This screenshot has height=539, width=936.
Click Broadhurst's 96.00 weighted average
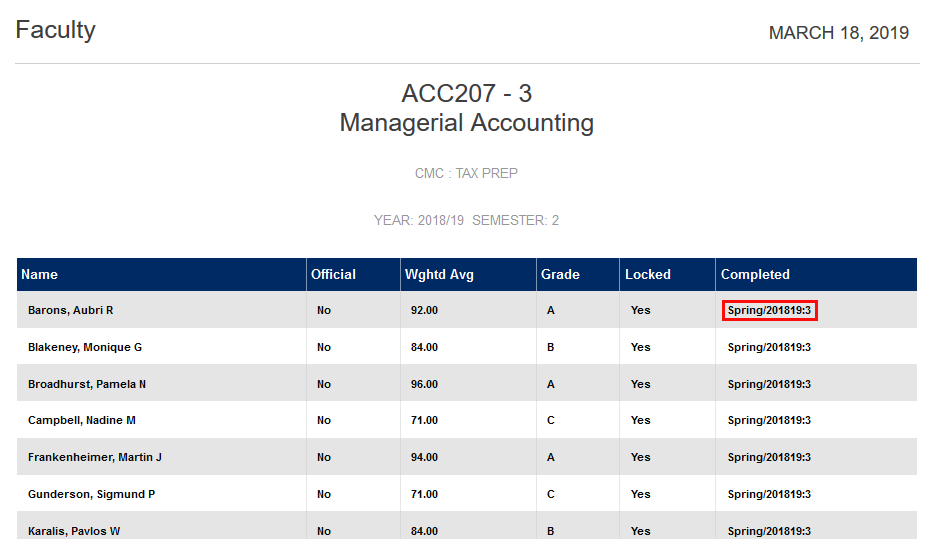[x=424, y=385]
